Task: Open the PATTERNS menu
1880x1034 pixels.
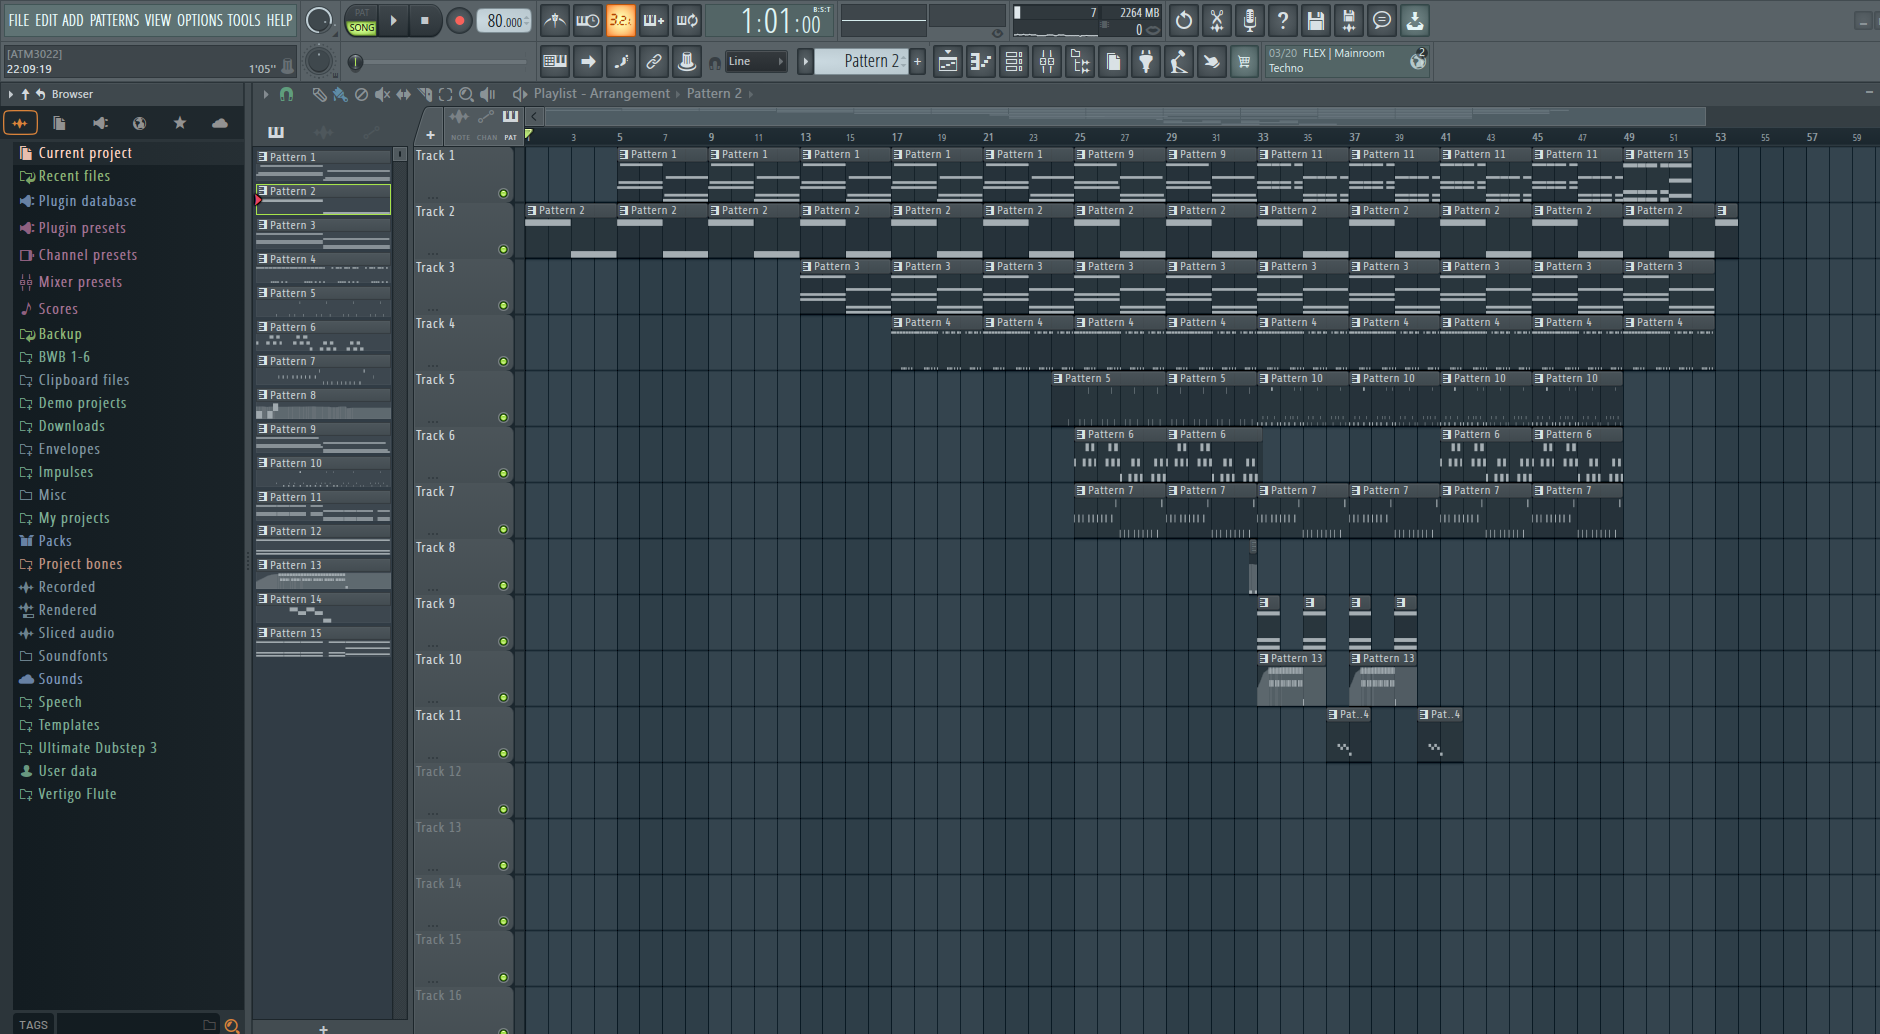Action: [x=114, y=20]
